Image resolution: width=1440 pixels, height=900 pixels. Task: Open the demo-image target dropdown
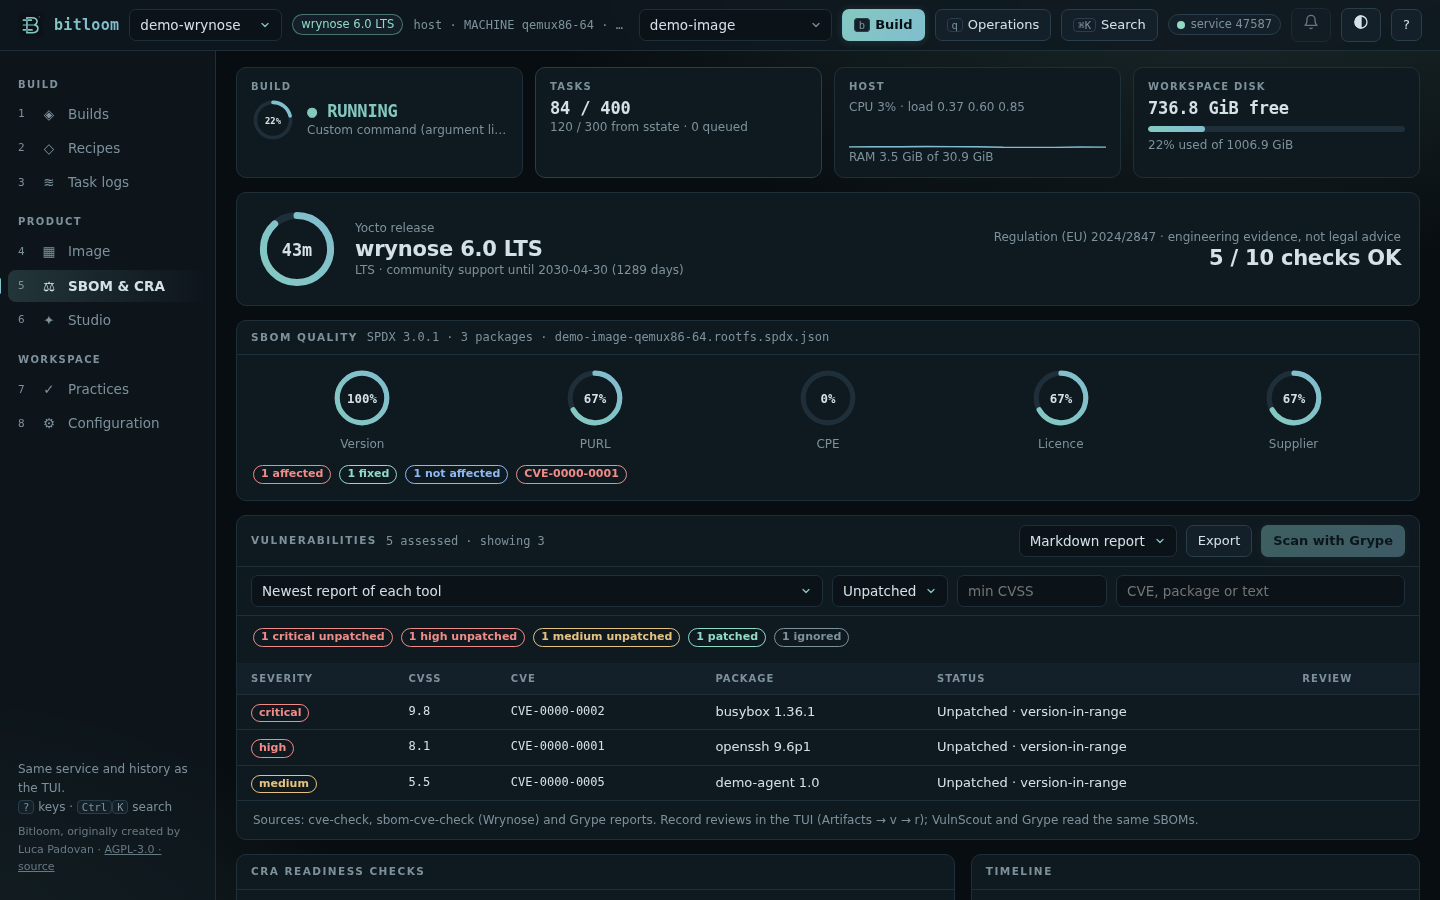coord(735,25)
